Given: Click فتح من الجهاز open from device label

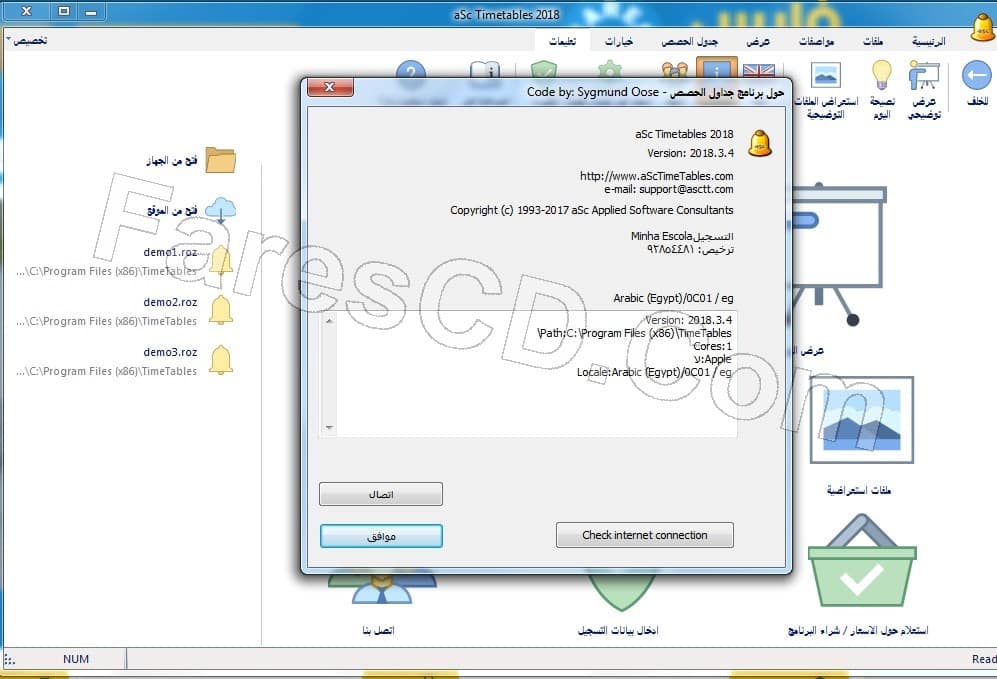Looking at the screenshot, I should pos(172,160).
